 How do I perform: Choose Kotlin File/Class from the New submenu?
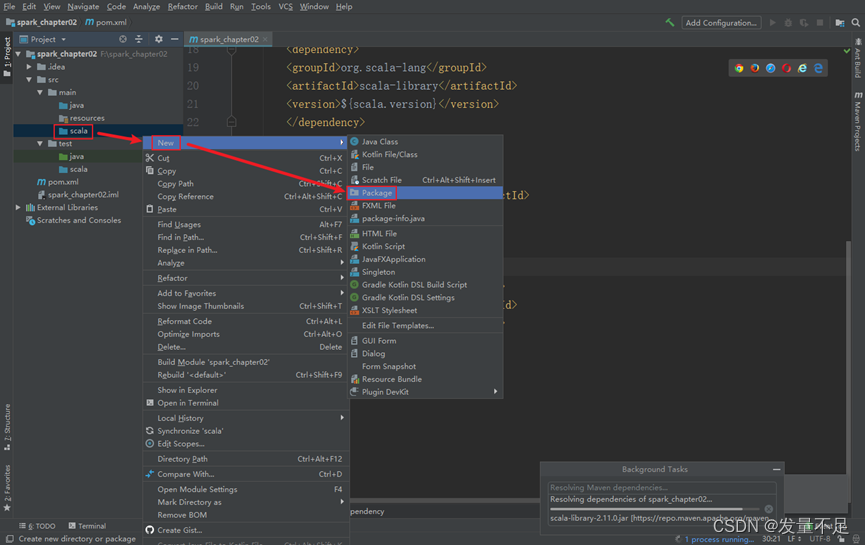[x=425, y=154]
